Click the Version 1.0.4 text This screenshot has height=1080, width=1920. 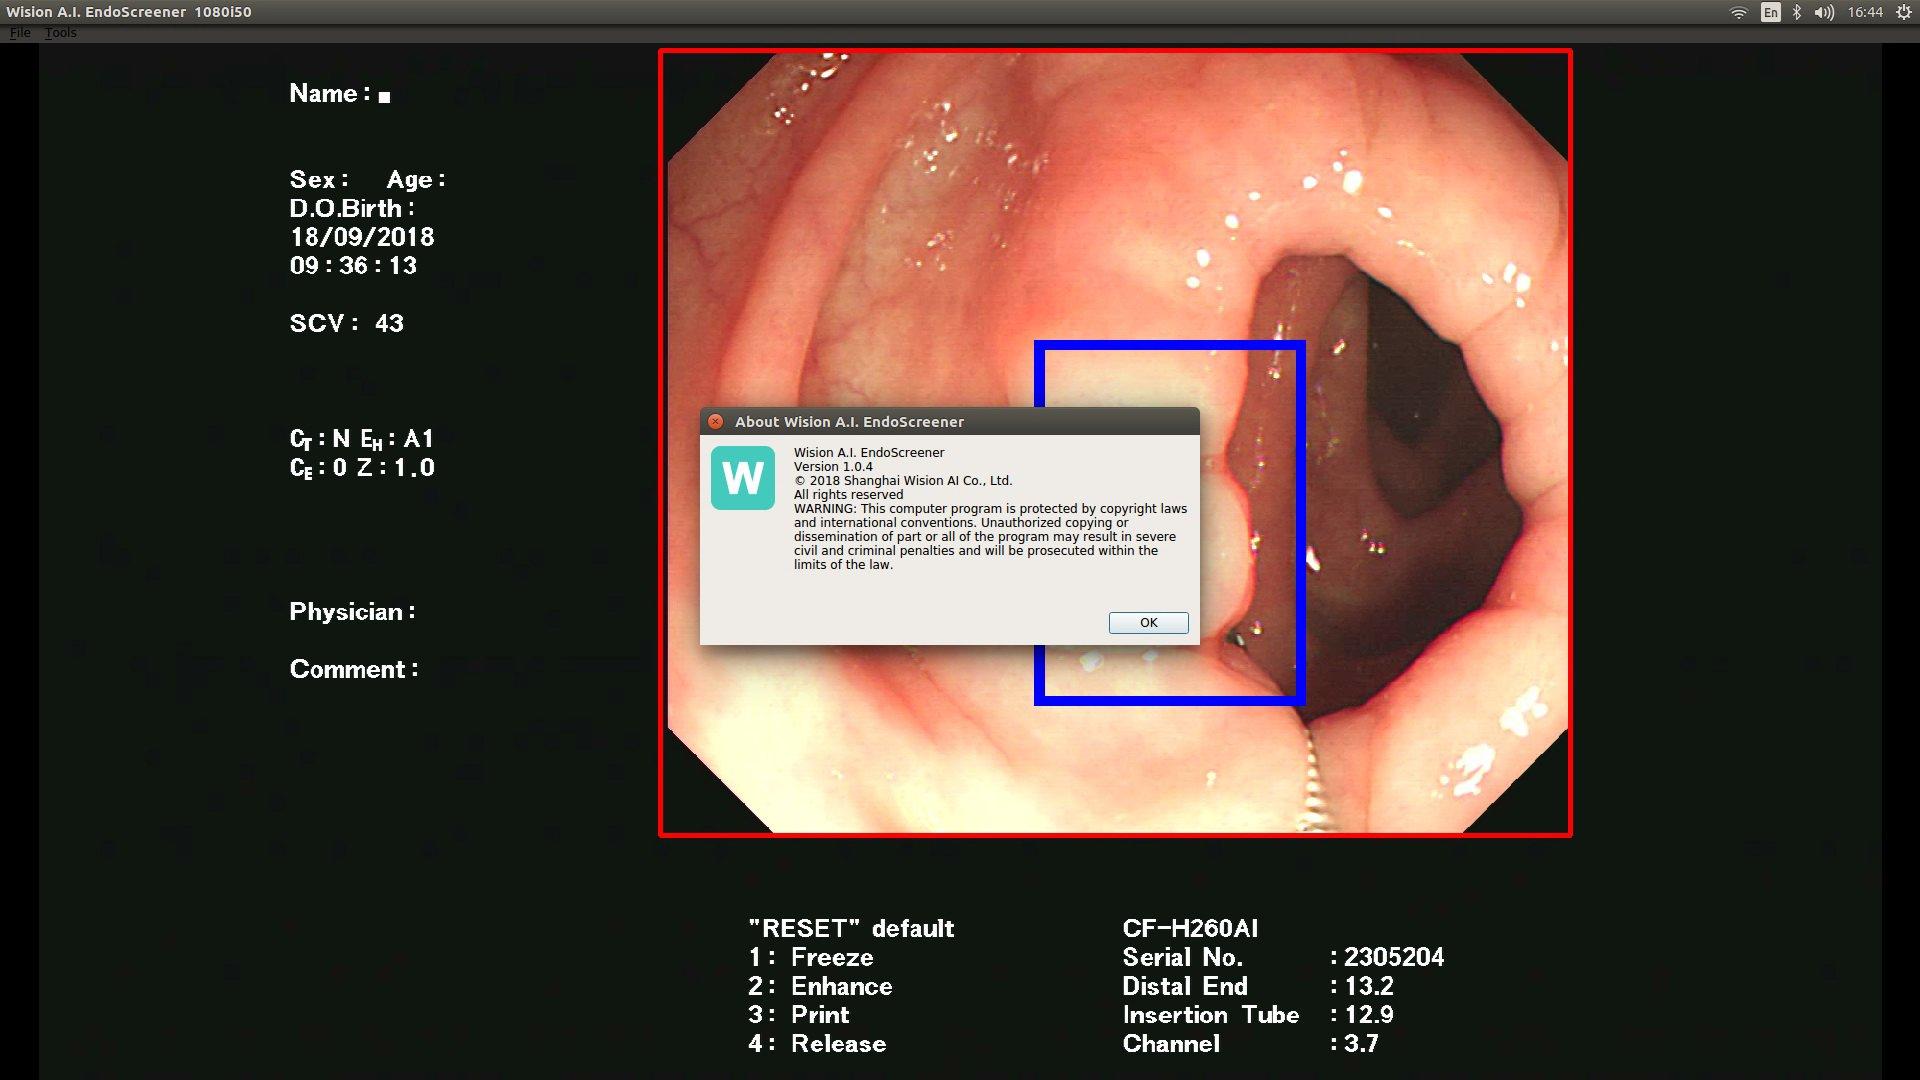[x=833, y=467]
